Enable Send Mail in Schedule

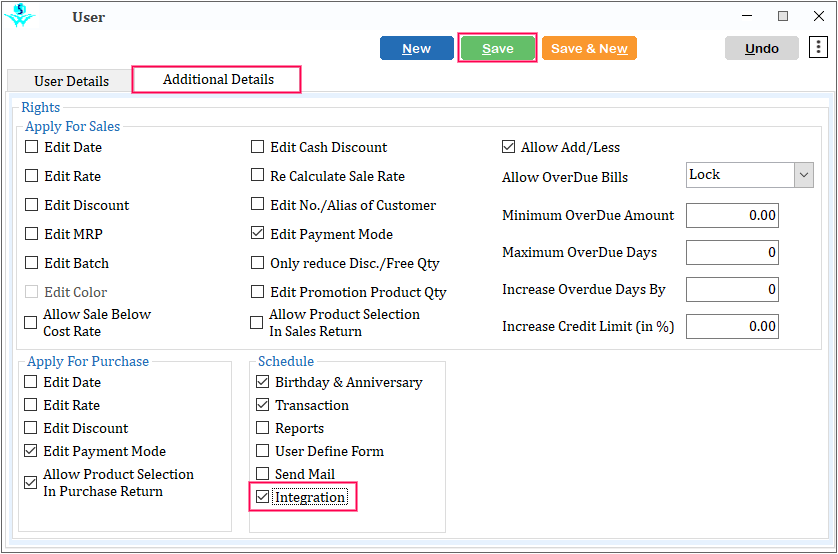click(x=262, y=473)
